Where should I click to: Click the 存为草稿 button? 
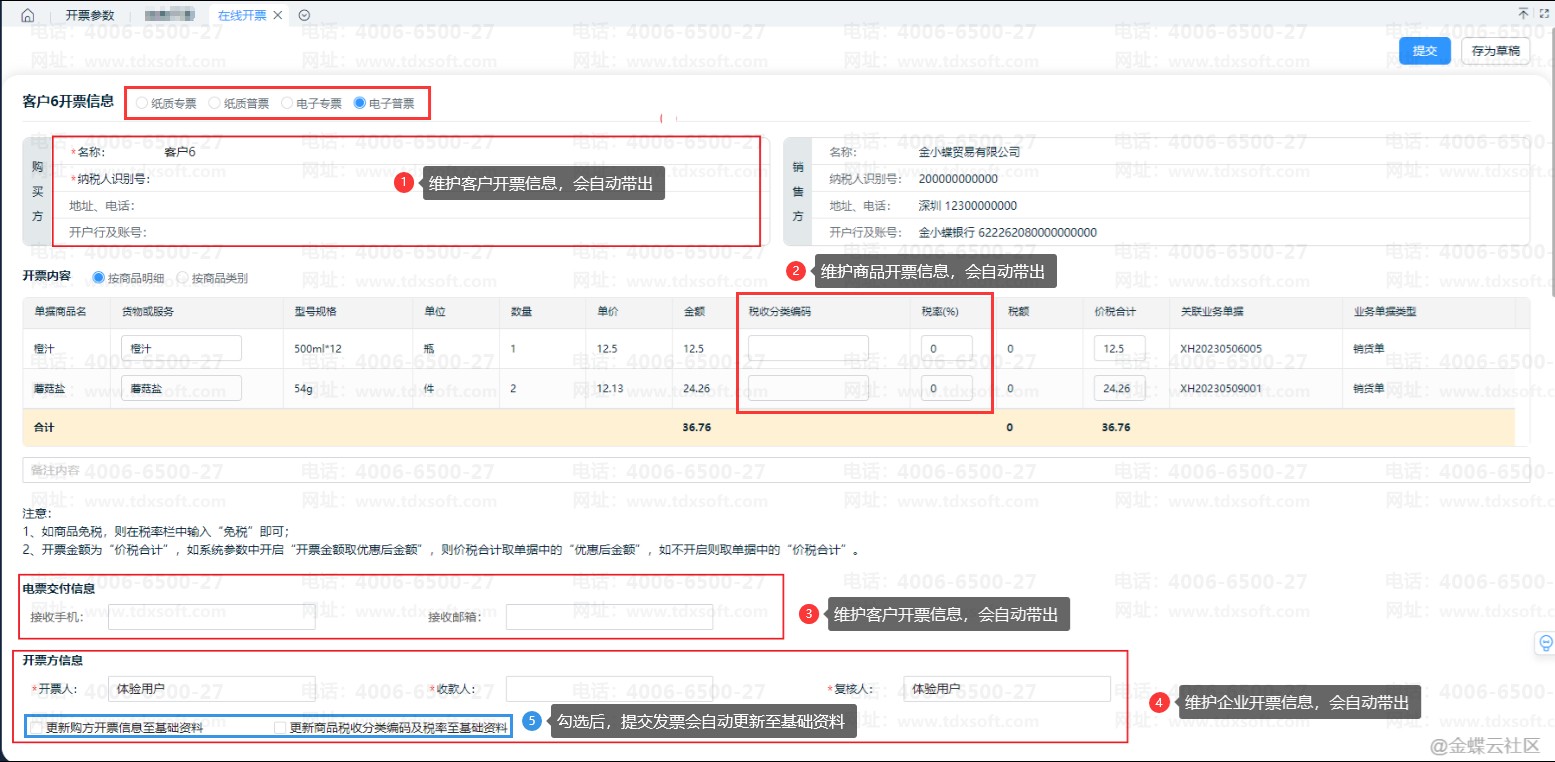pyautogui.click(x=1495, y=51)
